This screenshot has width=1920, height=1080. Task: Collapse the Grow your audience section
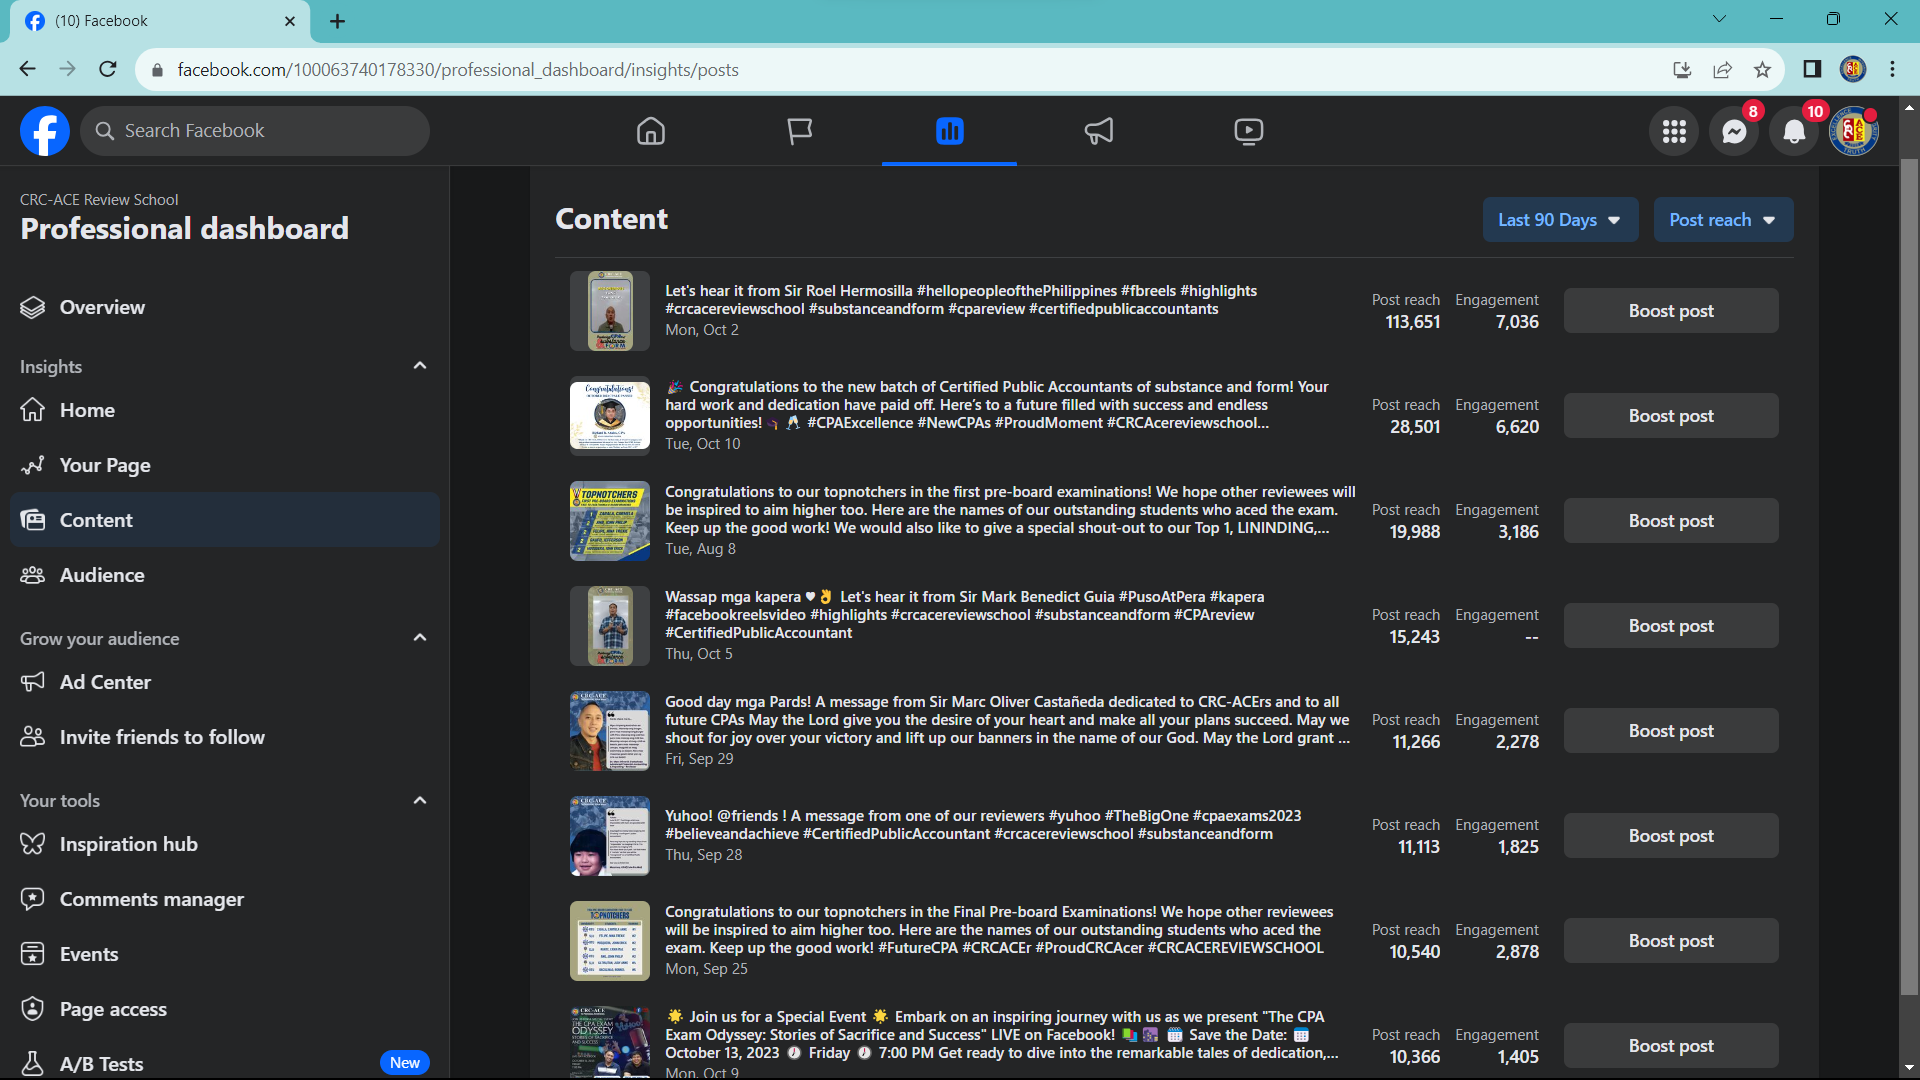coord(420,638)
